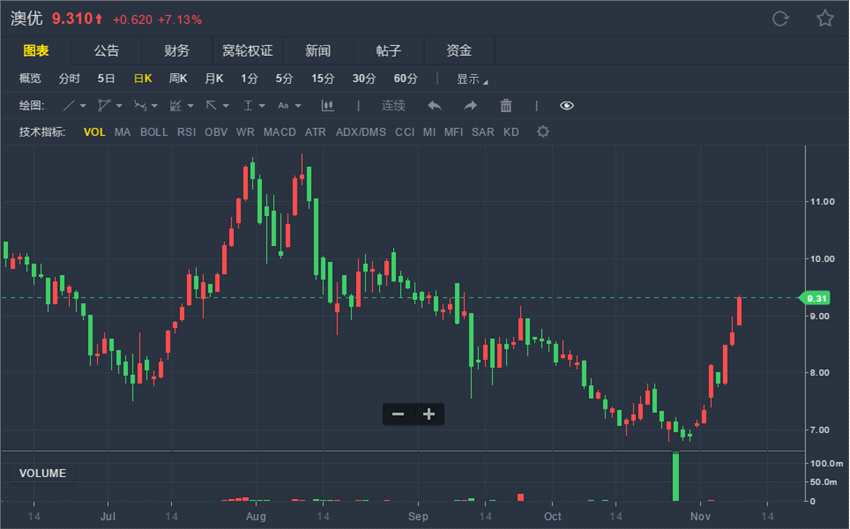Open the 财务 financials tab
This screenshot has height=529, width=850.
[x=177, y=51]
